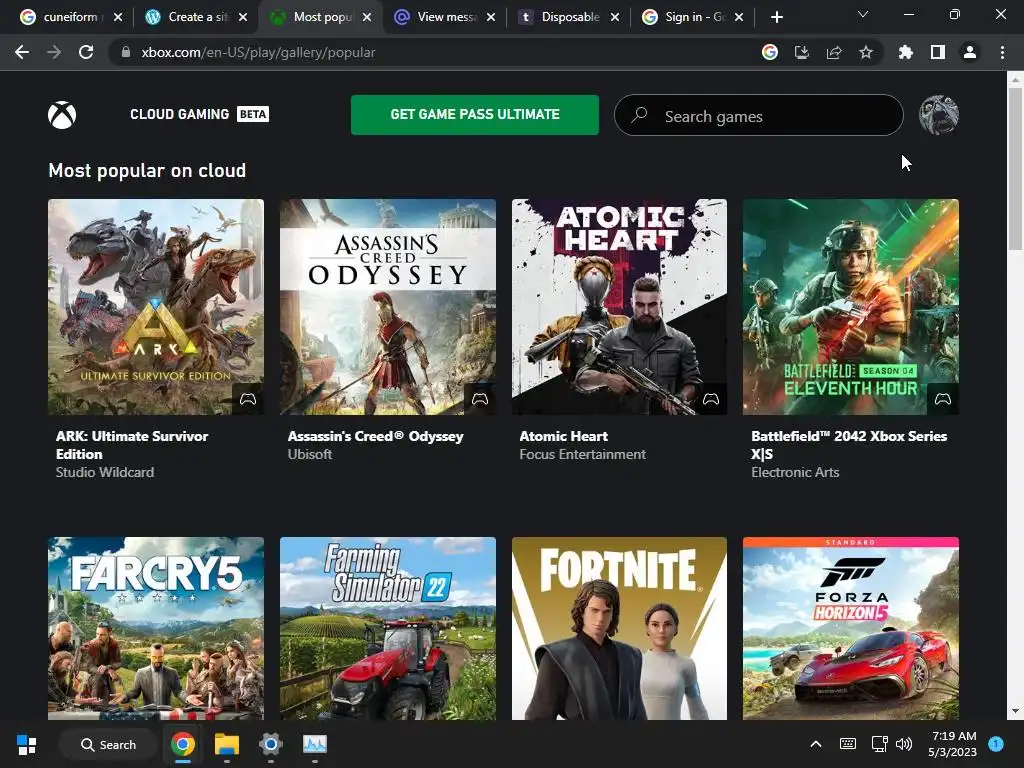This screenshot has width=1024, height=768.
Task: Go back using browser back arrow
Action: (x=22, y=52)
